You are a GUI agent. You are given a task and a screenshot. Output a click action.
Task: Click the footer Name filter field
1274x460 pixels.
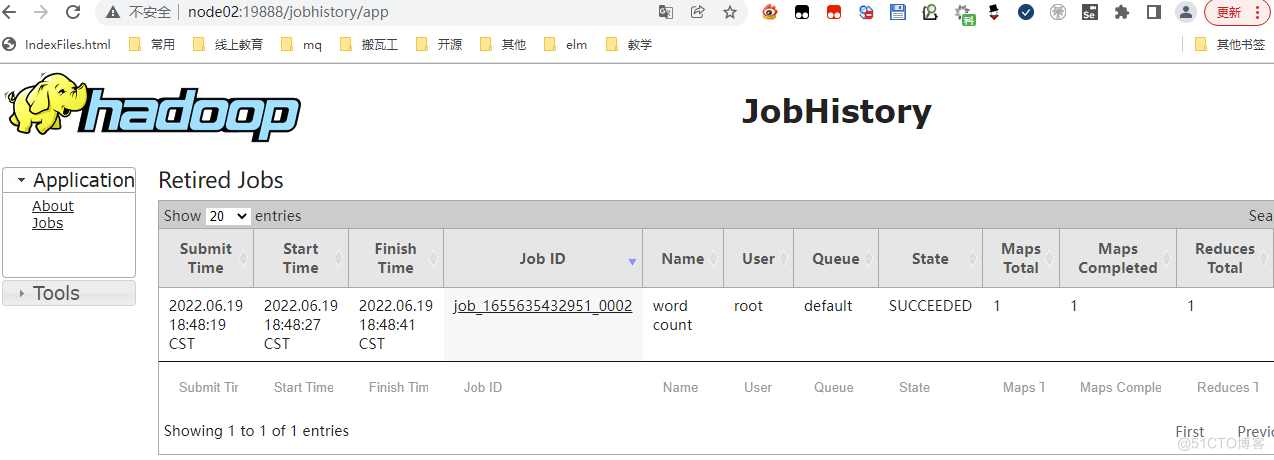tap(683, 387)
